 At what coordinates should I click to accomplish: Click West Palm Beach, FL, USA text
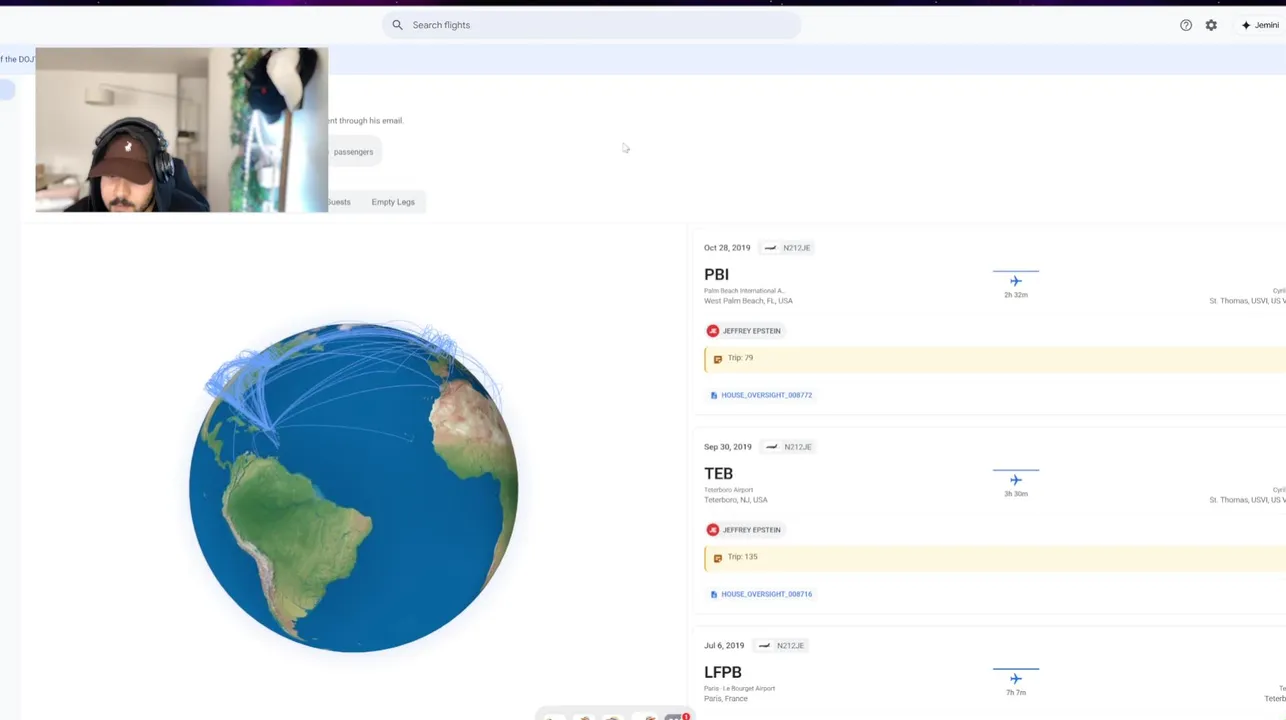(x=748, y=301)
